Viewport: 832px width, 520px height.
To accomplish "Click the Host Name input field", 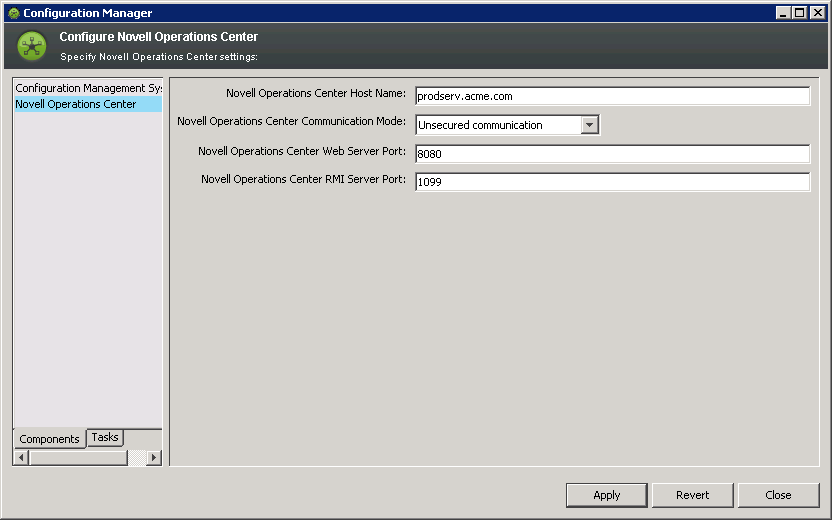I will (x=612, y=96).
